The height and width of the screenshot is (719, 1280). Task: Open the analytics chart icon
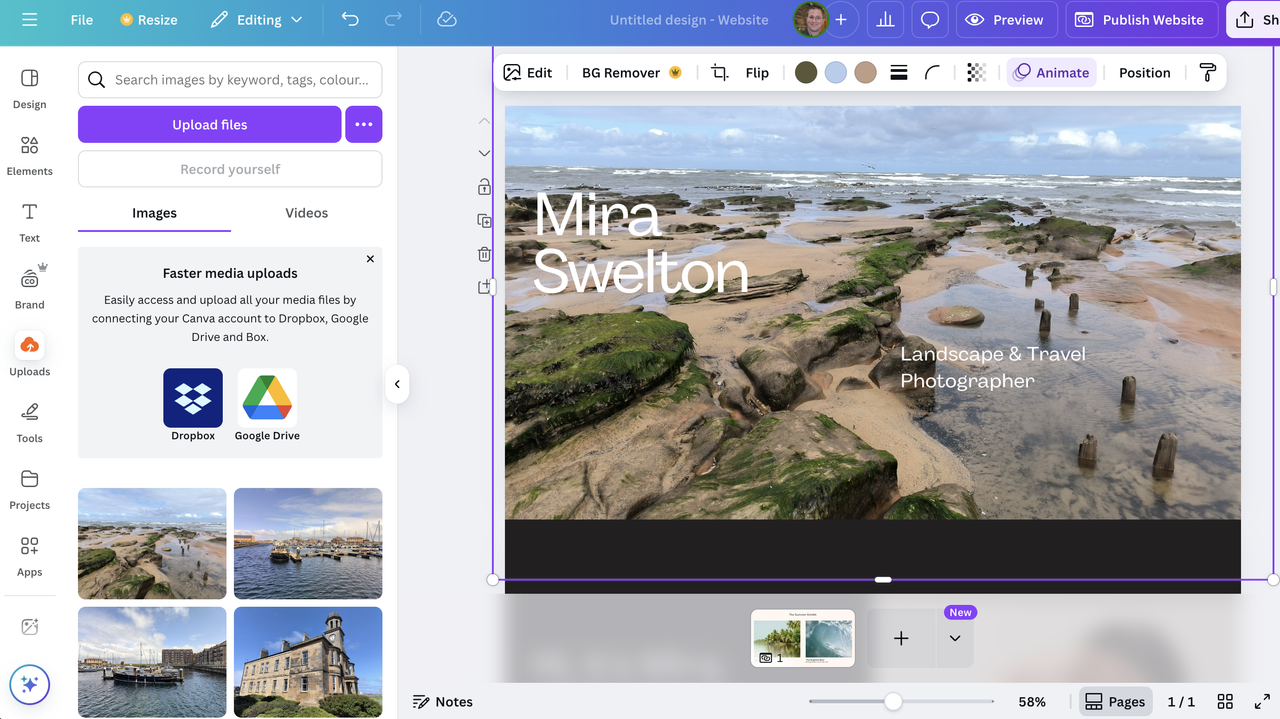click(885, 20)
